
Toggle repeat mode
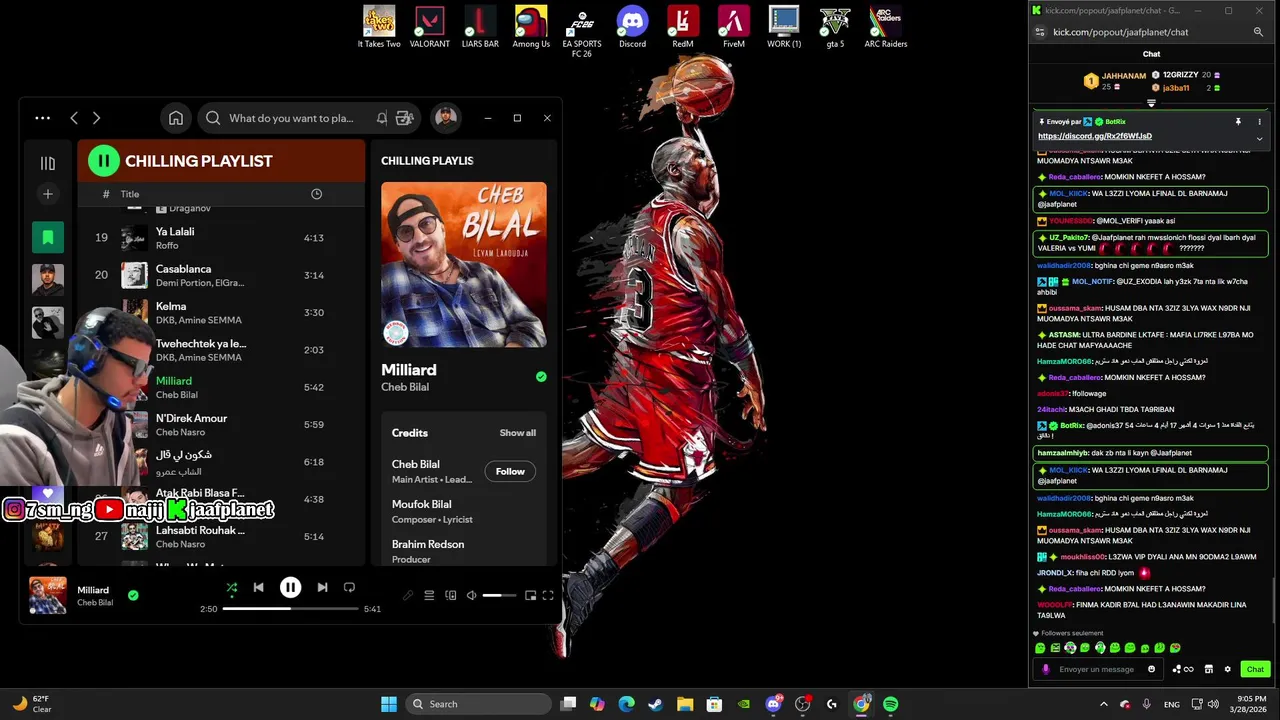pos(349,587)
